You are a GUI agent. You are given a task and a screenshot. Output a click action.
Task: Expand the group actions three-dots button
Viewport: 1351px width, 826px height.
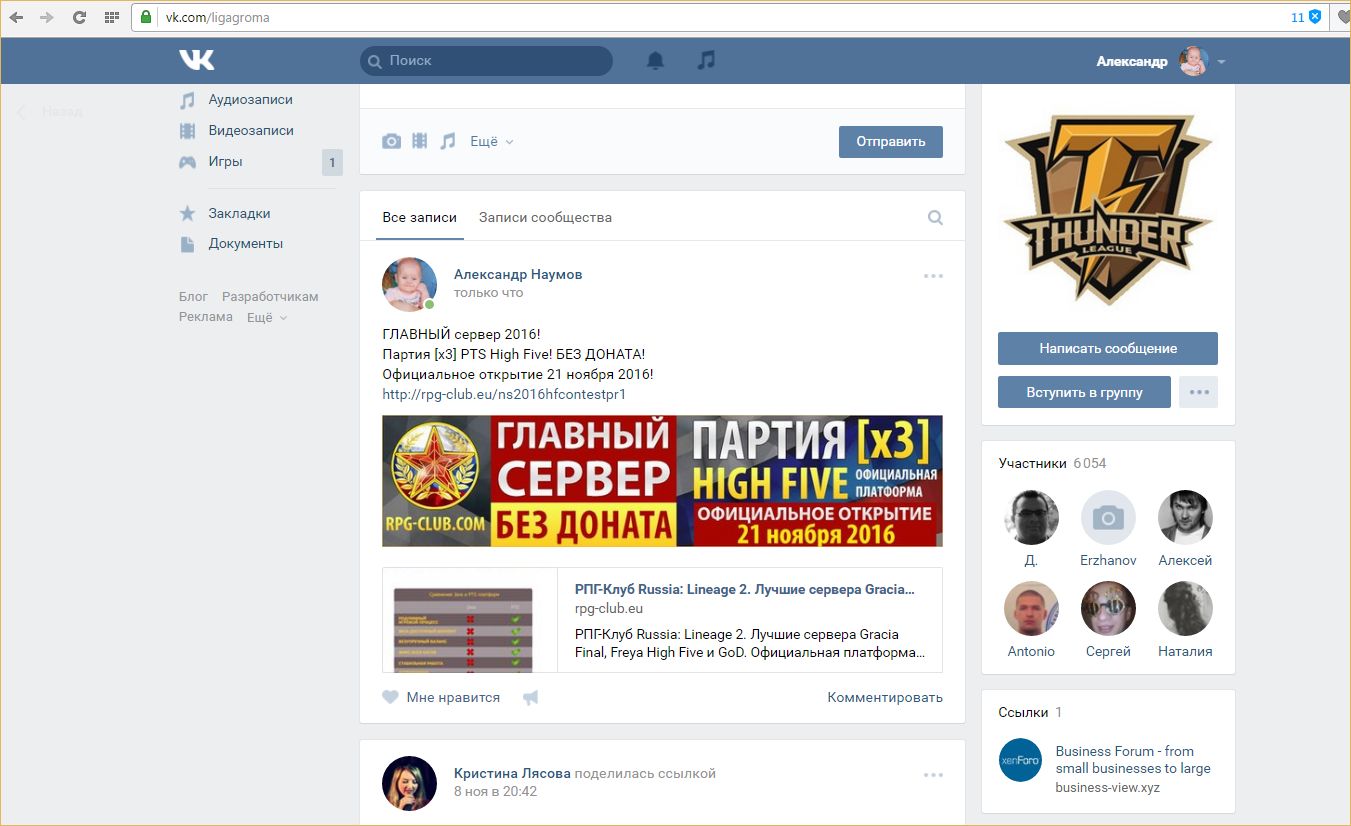1199,392
